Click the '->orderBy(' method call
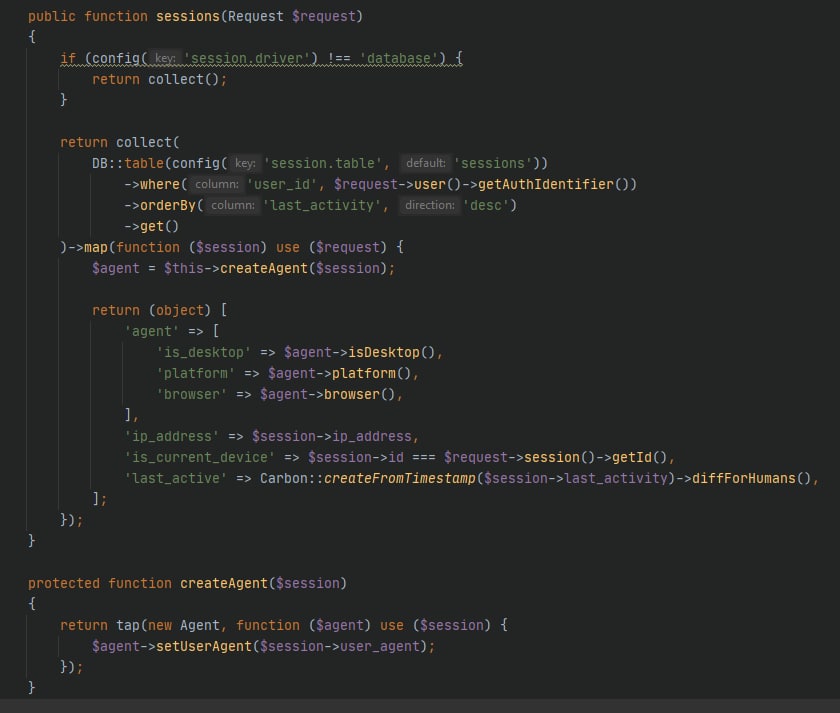 (x=164, y=205)
